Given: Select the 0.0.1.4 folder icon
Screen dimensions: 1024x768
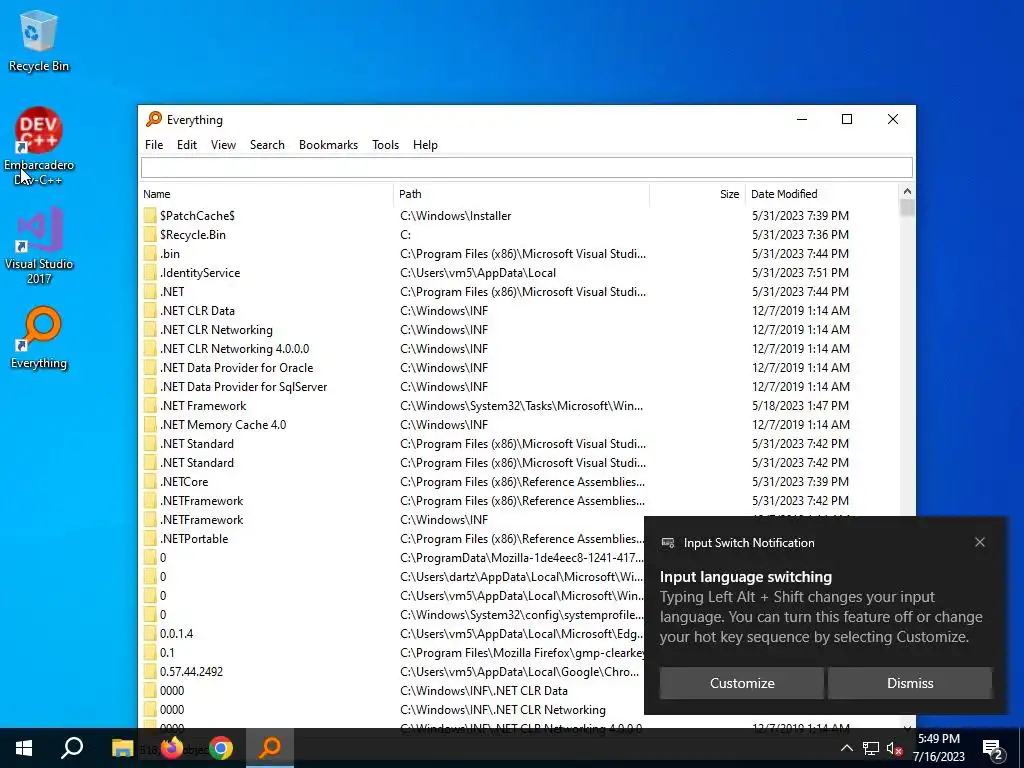Looking at the screenshot, I should click(150, 633).
